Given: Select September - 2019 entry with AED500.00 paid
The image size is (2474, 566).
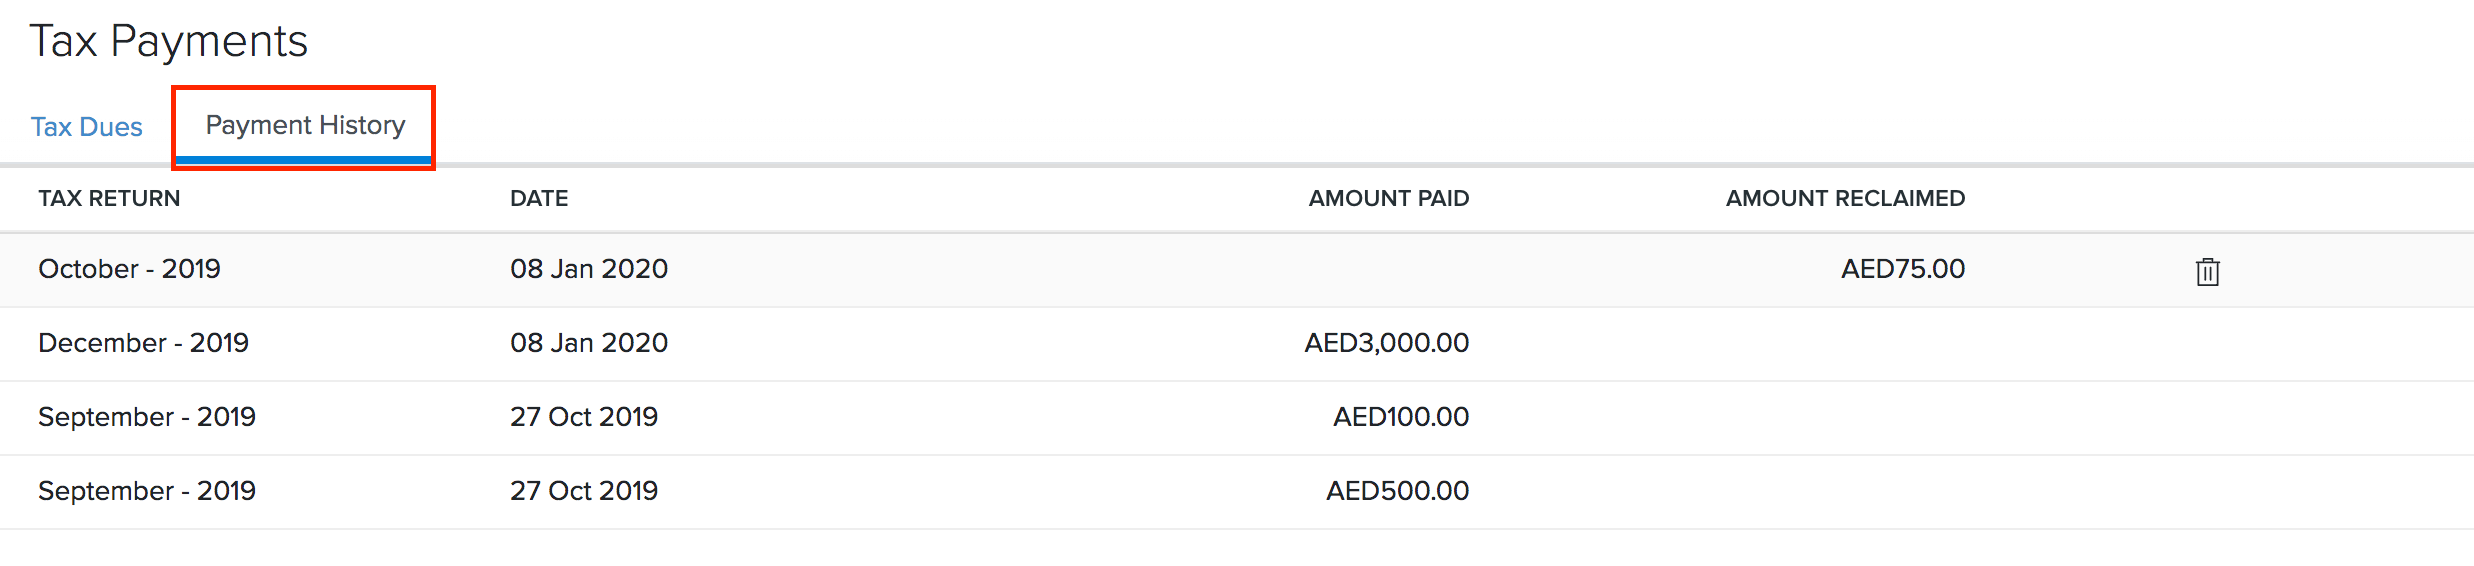Looking at the screenshot, I should 147,491.
